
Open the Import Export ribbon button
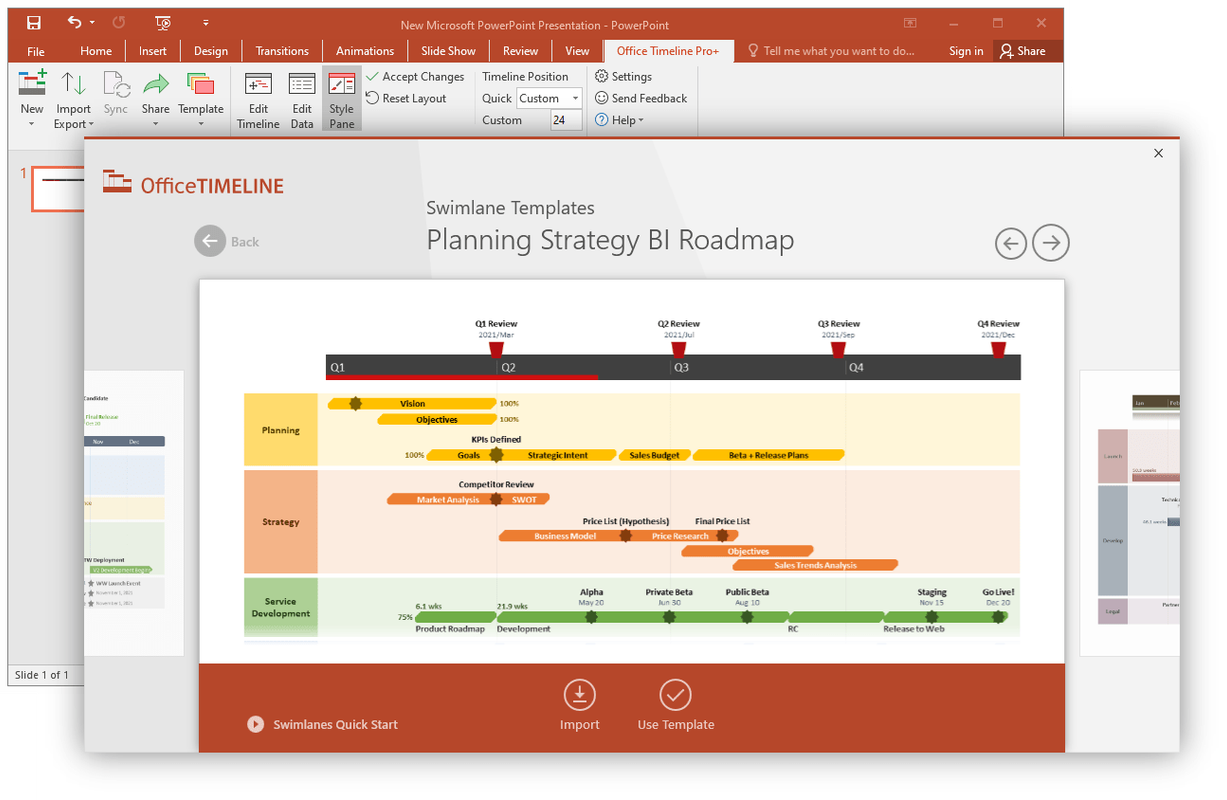point(73,100)
